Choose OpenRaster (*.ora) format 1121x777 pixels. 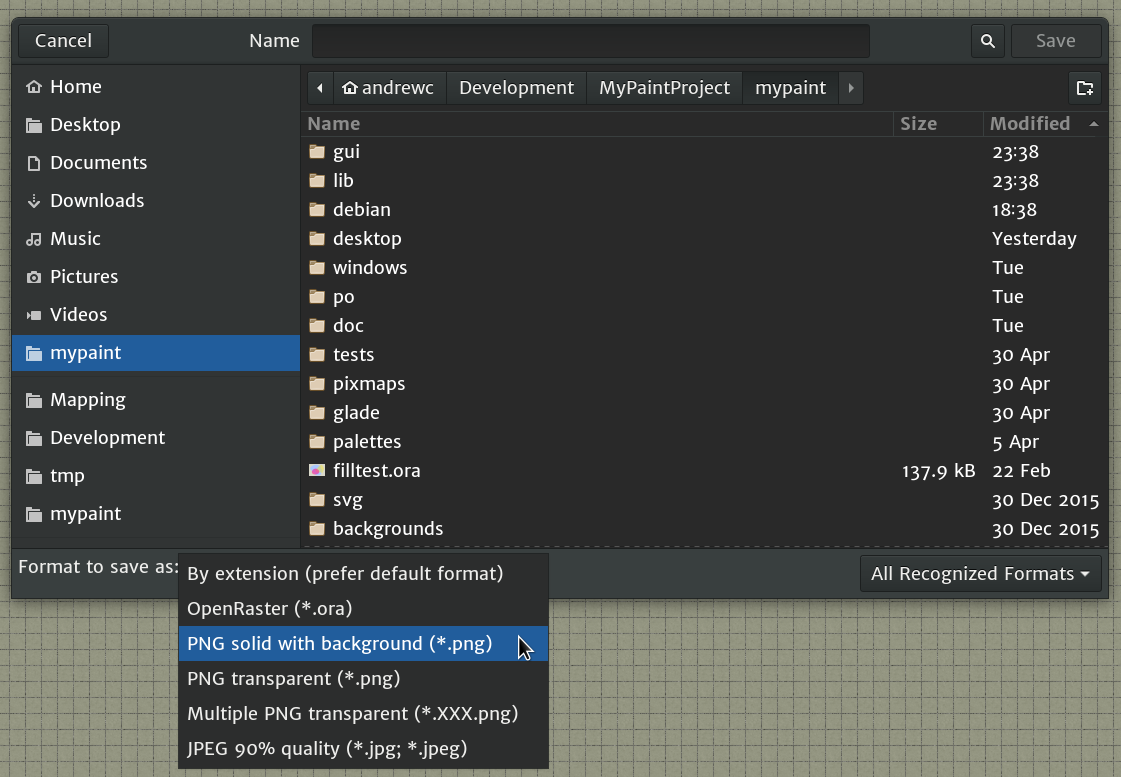point(363,608)
